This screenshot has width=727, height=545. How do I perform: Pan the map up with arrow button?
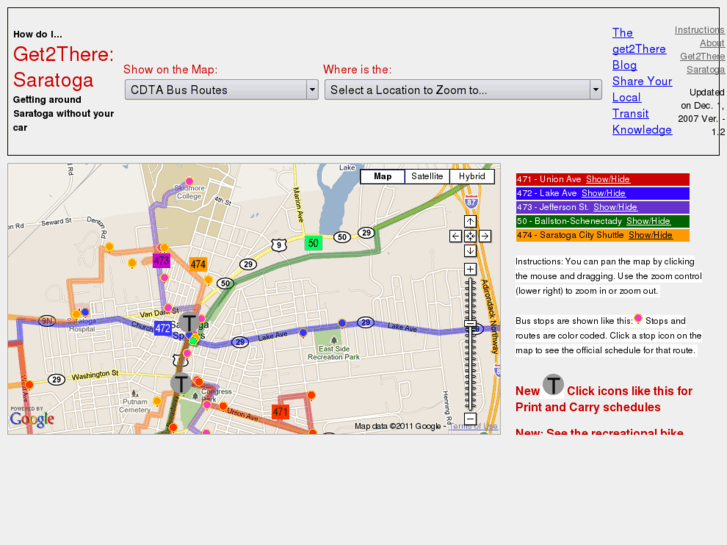click(x=470, y=222)
